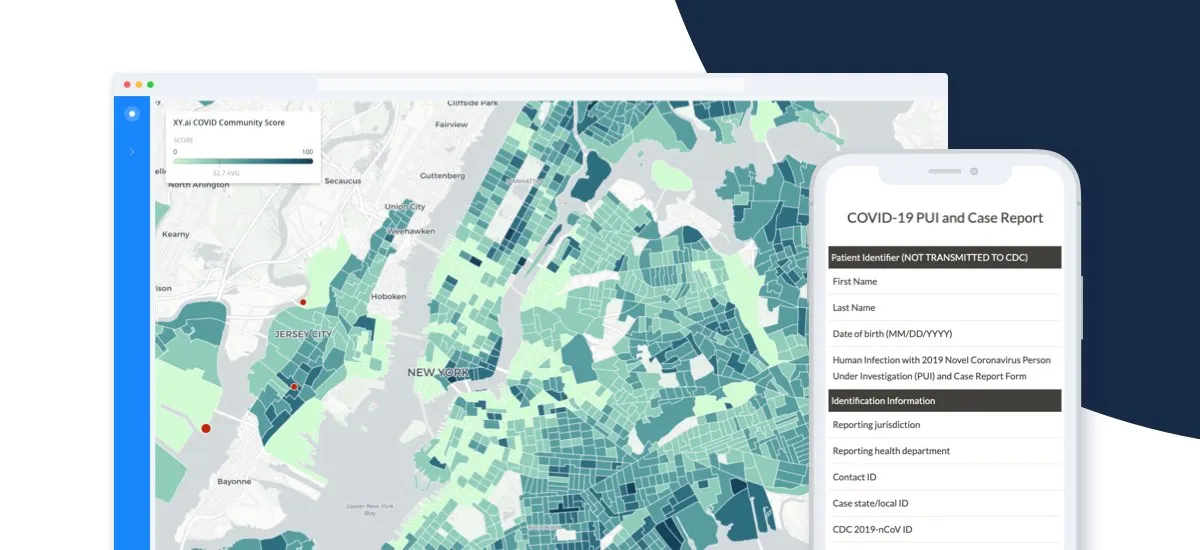The image size is (1200, 550).
Task: Click the circular logo icon in blue sidebar
Action: point(131,114)
